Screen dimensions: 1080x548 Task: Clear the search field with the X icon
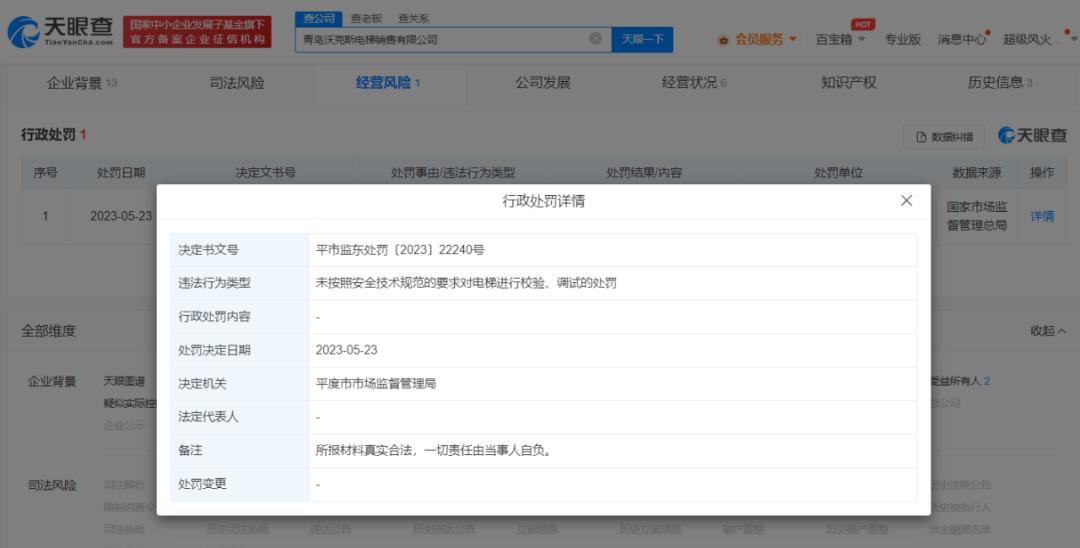596,39
